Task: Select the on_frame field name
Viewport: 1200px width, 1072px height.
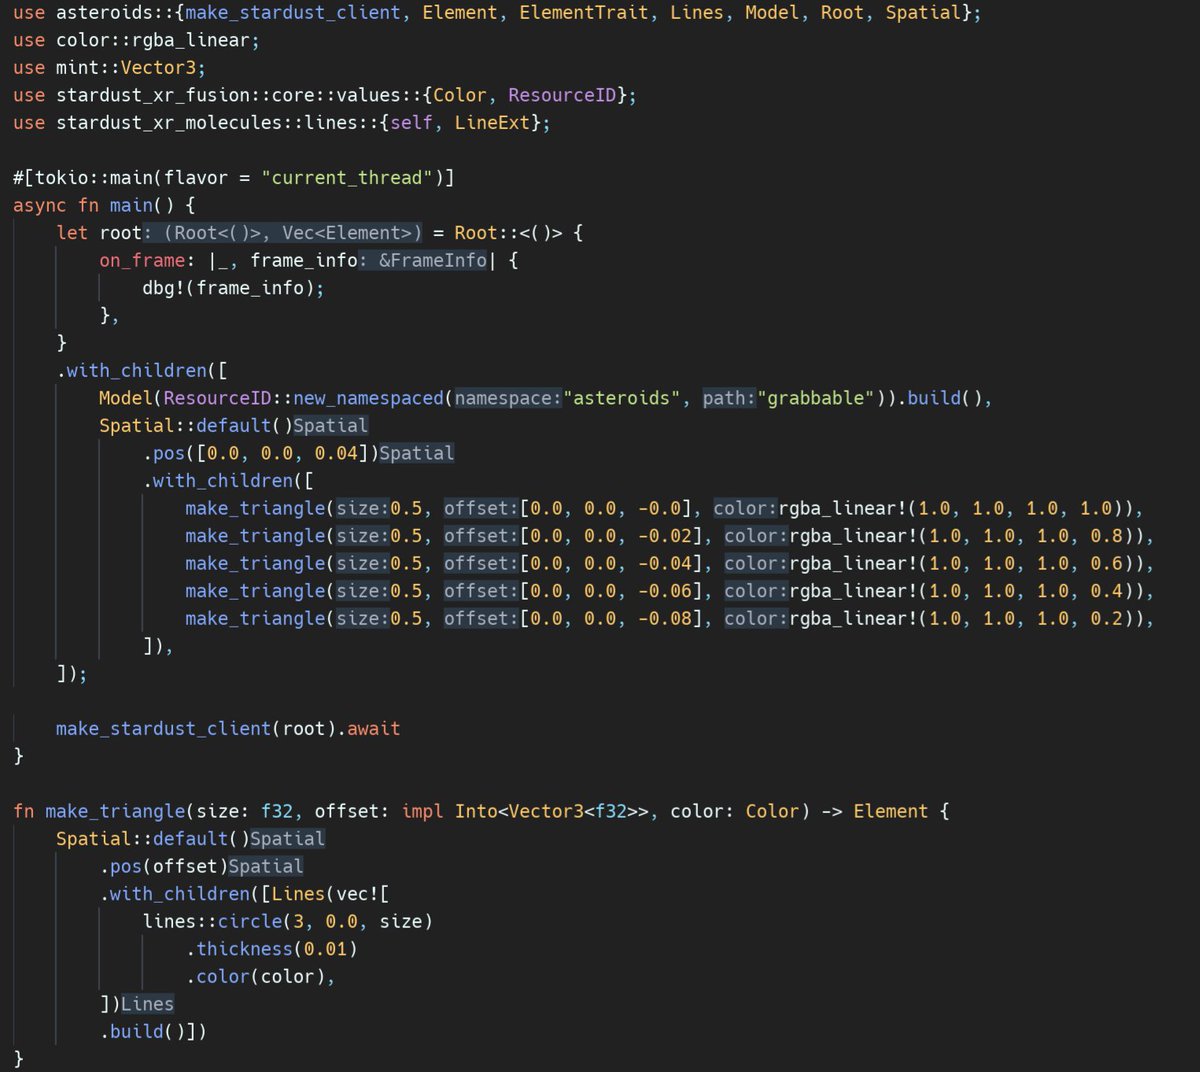Action: pyautogui.click(x=142, y=261)
